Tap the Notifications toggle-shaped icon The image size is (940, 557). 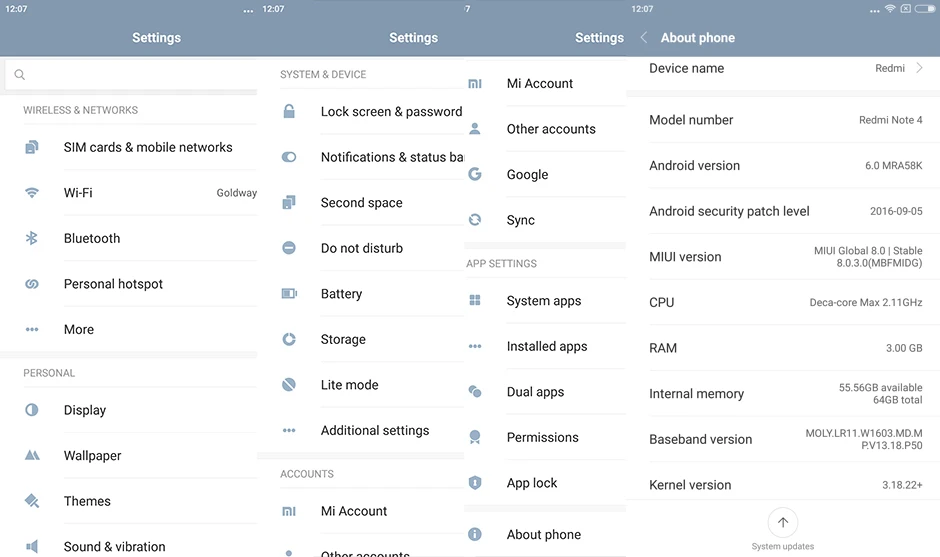tap(289, 157)
